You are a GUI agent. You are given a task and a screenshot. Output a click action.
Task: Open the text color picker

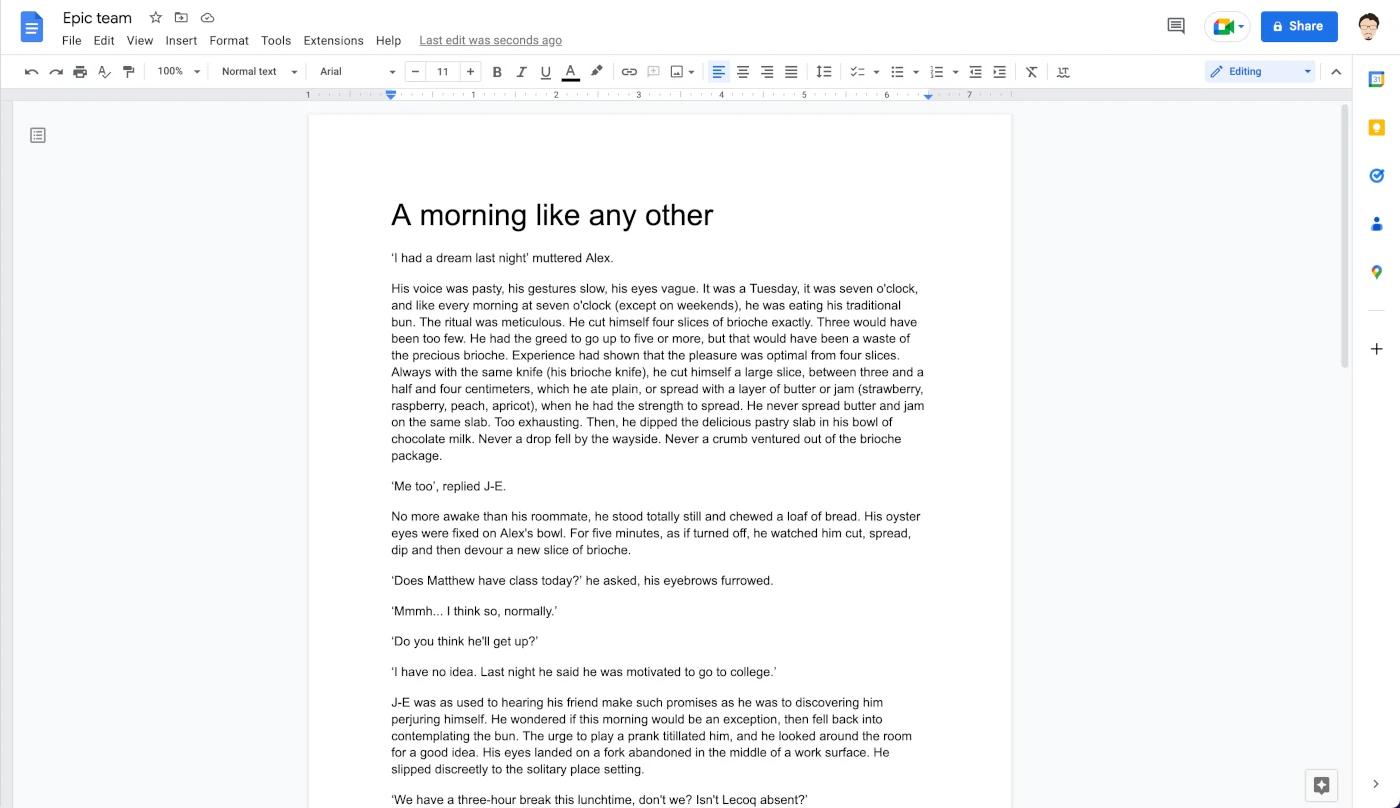pos(570,71)
